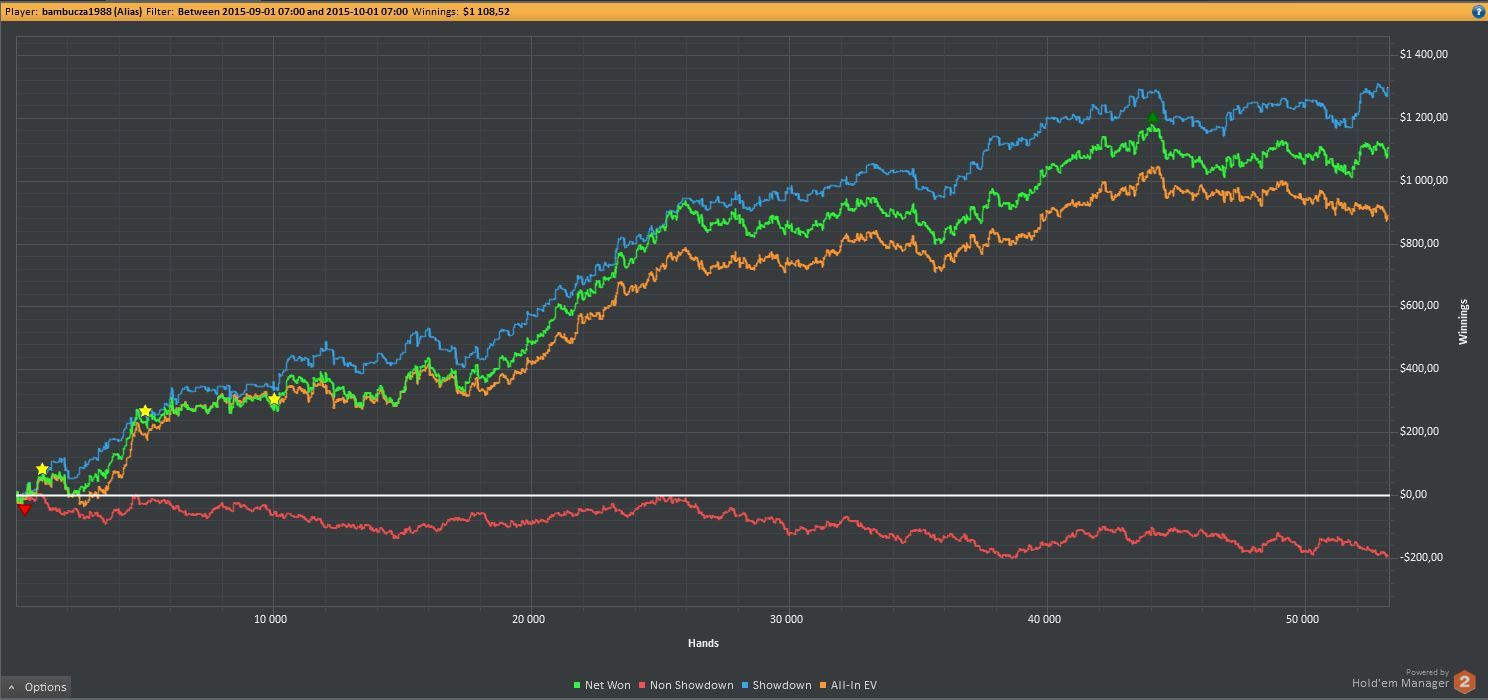
Task: Click the $1 200,00 axis label
Action: (1422, 118)
